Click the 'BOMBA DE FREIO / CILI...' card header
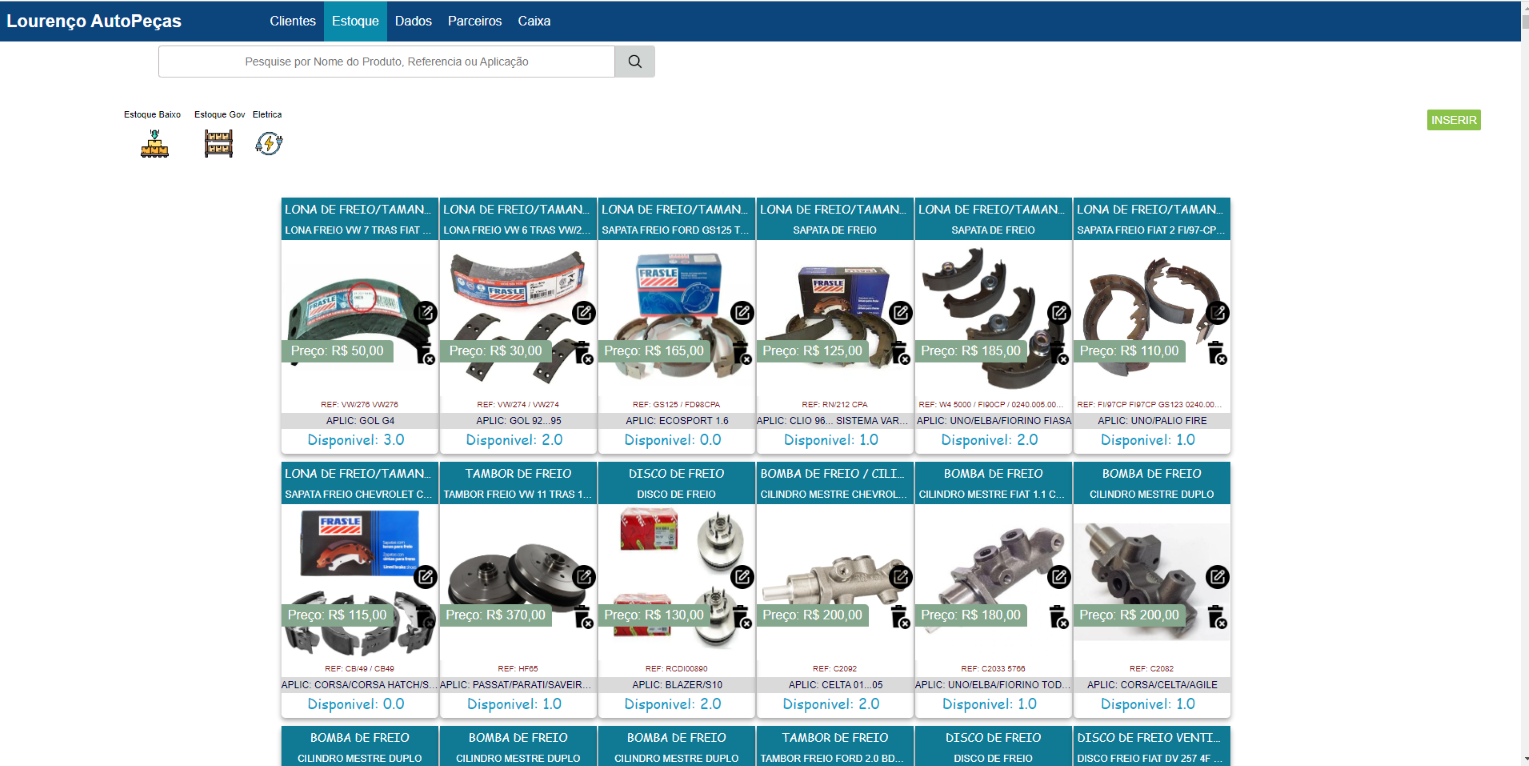1529x766 pixels. pos(835,473)
